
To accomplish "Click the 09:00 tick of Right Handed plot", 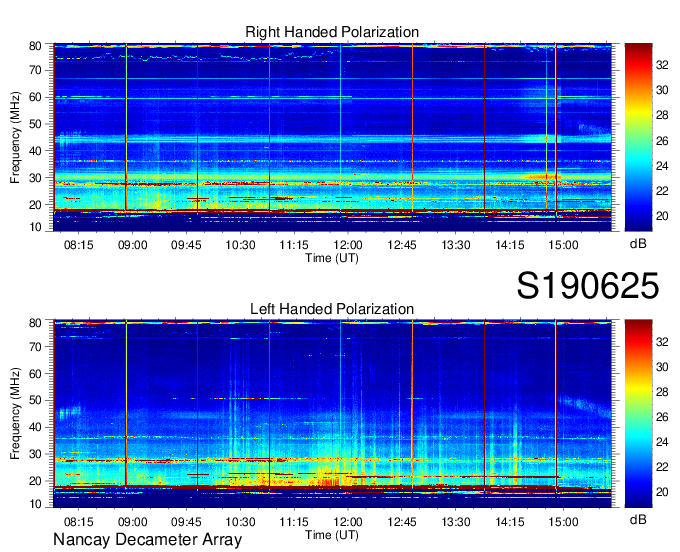I will (x=132, y=245).
